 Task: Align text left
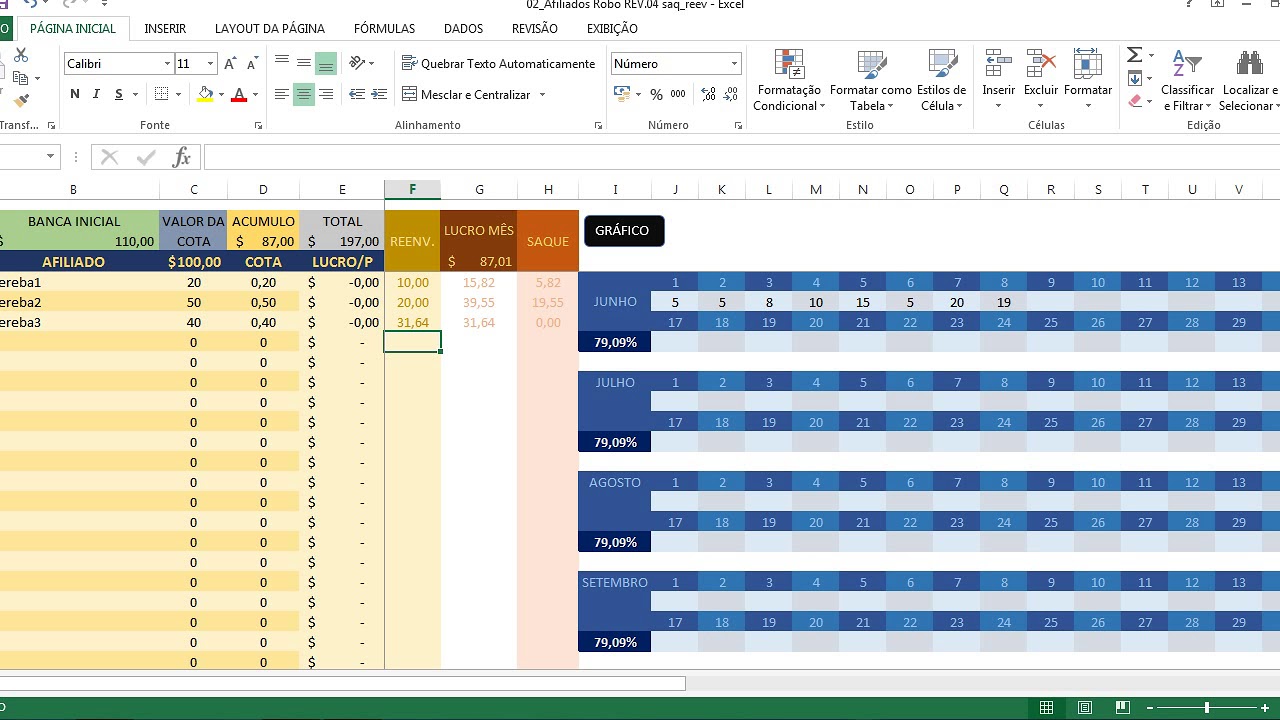[282, 95]
